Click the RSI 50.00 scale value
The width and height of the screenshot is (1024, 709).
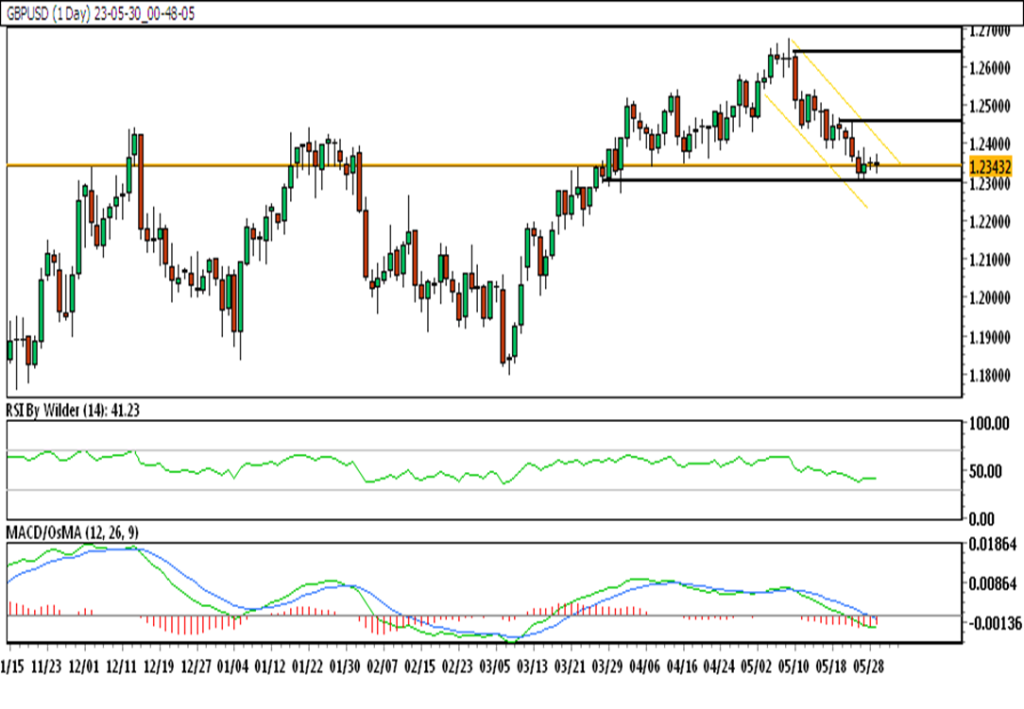[985, 471]
